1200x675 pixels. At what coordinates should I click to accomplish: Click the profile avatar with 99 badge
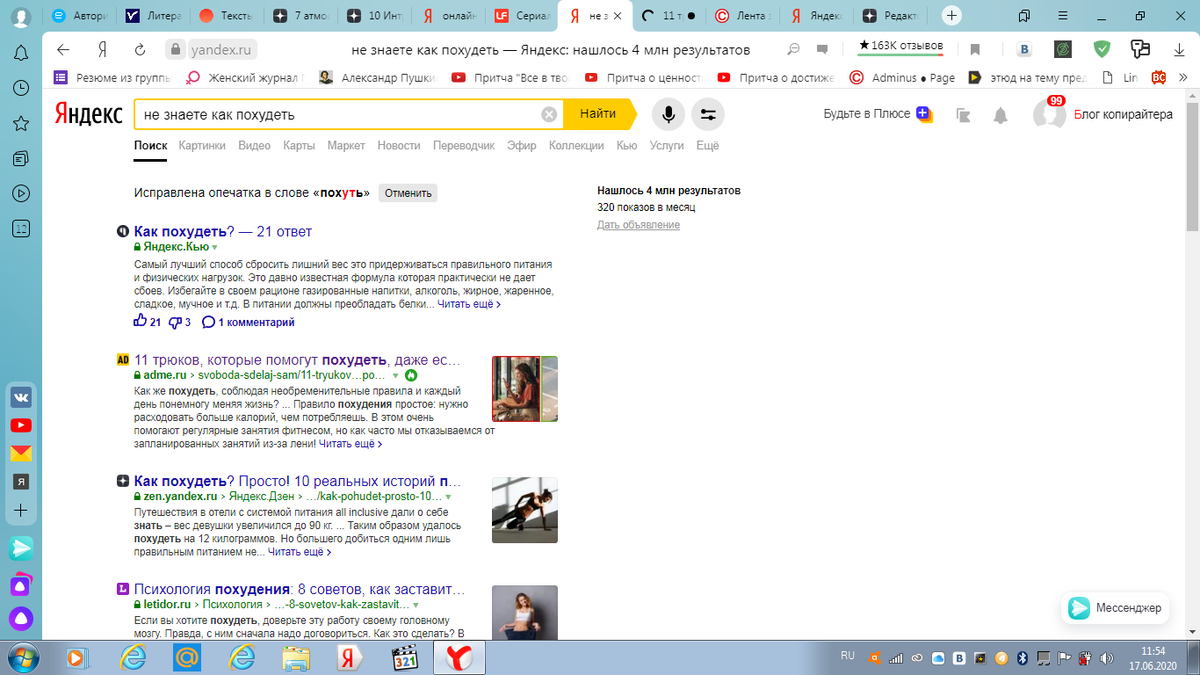click(1049, 114)
